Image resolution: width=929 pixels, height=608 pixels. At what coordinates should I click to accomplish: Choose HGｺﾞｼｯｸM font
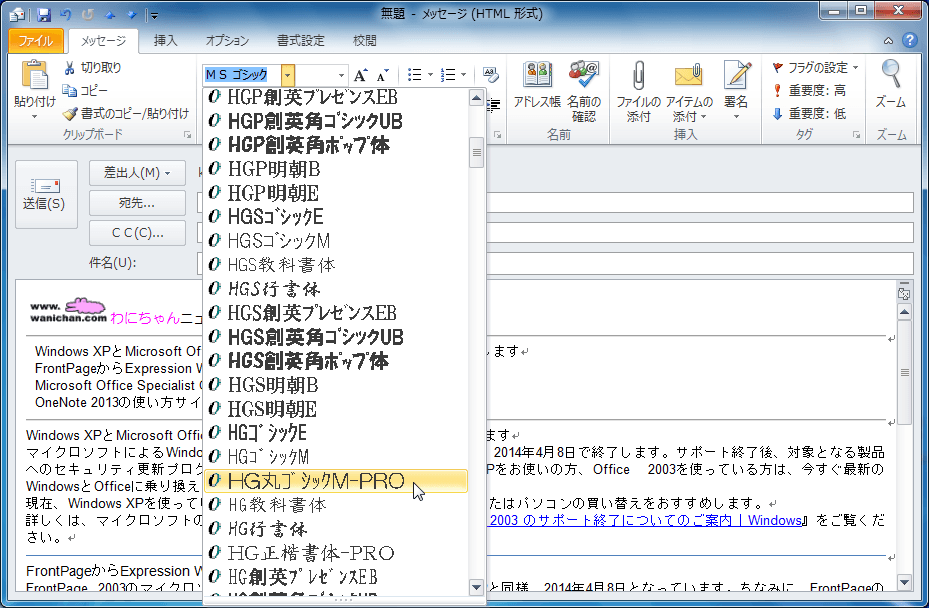336,457
